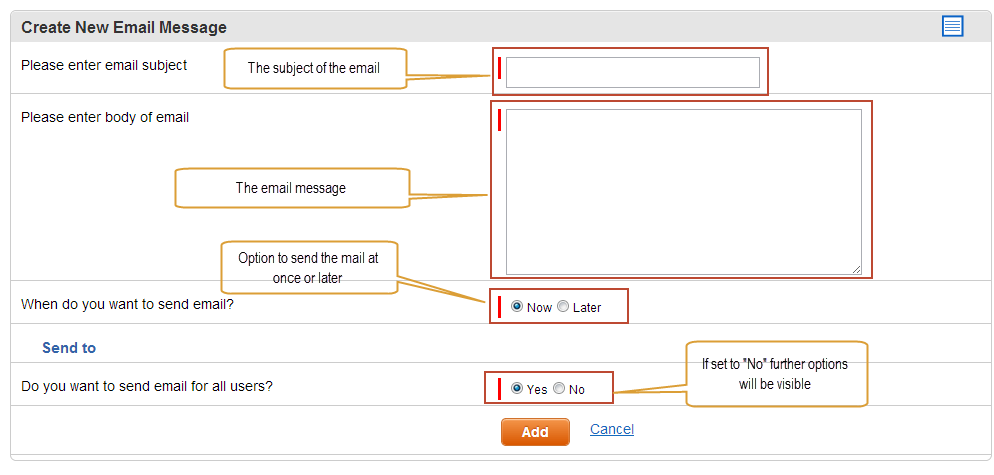Click the textarea resize handle corner

click(856, 270)
